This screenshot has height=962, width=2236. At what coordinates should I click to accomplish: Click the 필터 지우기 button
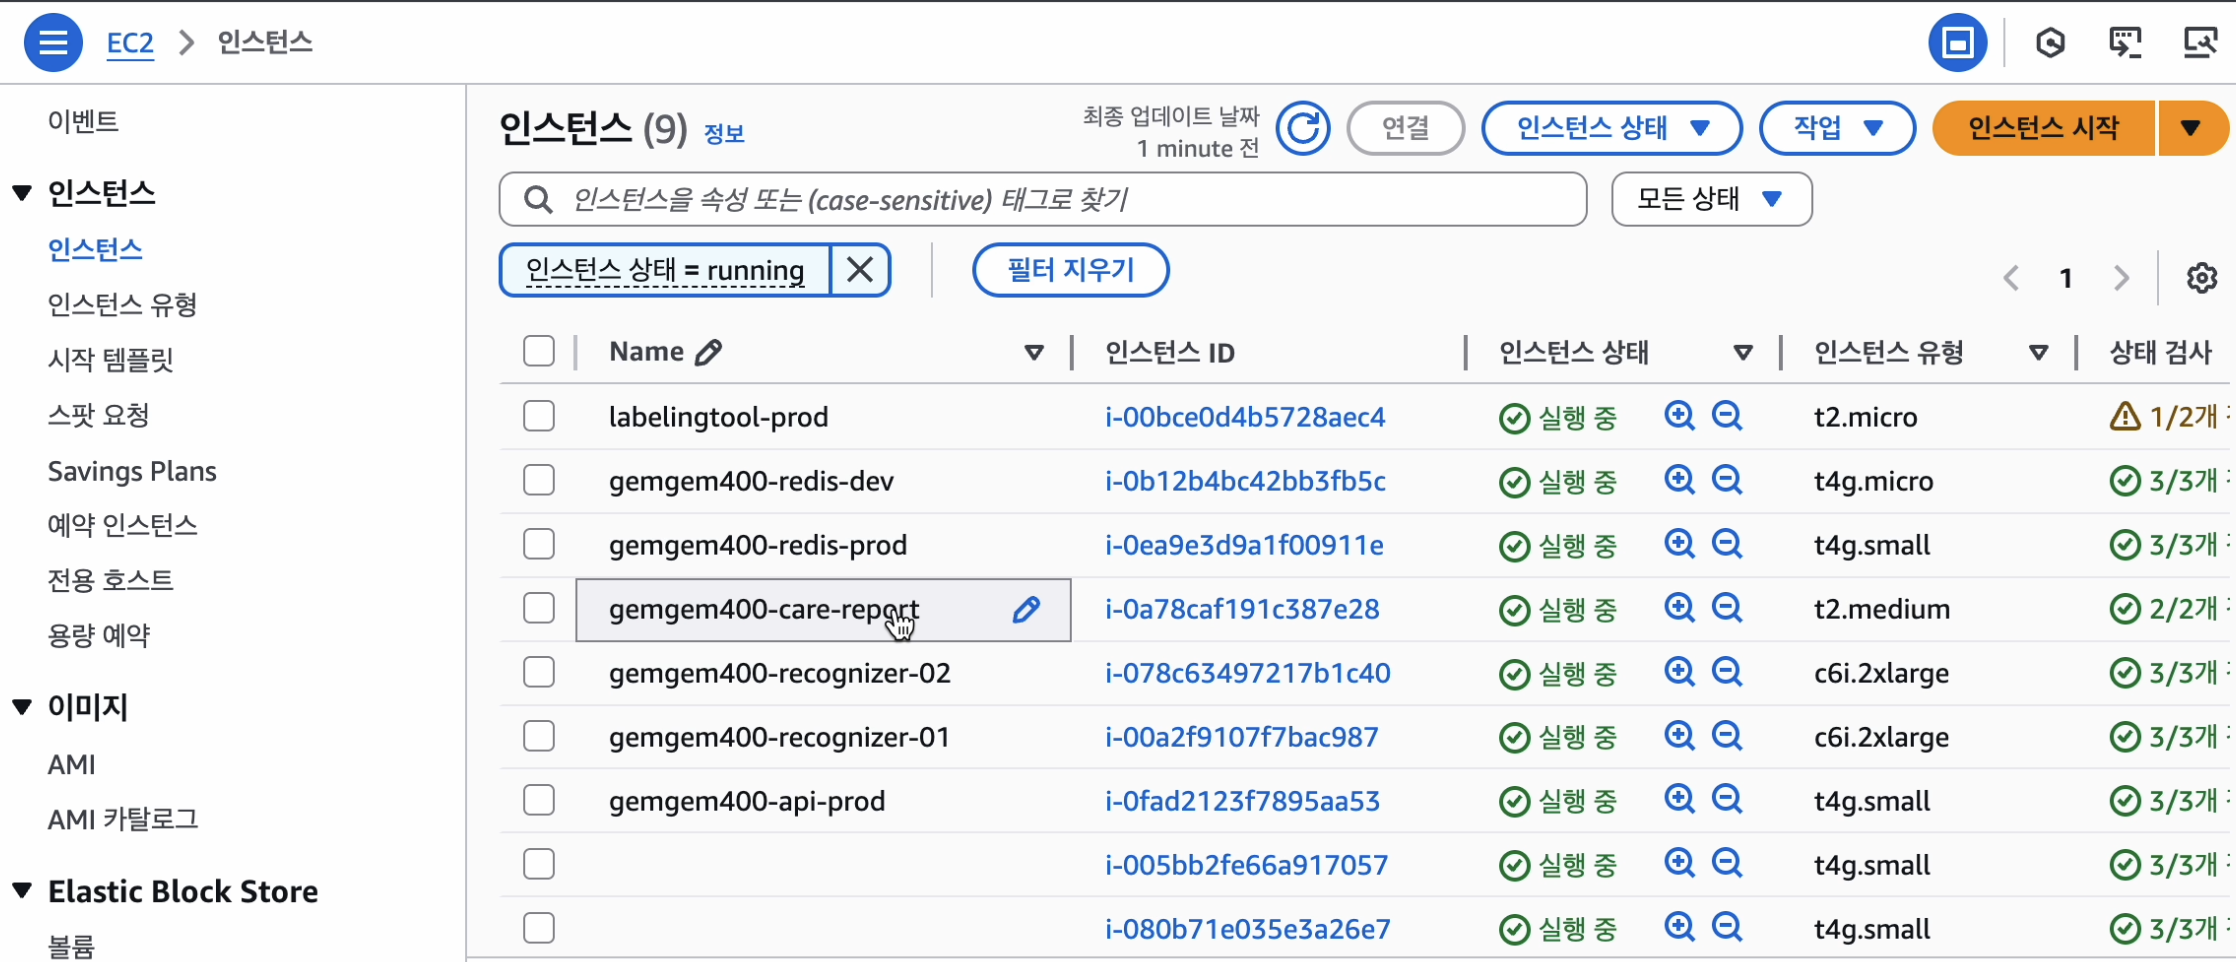1070,270
